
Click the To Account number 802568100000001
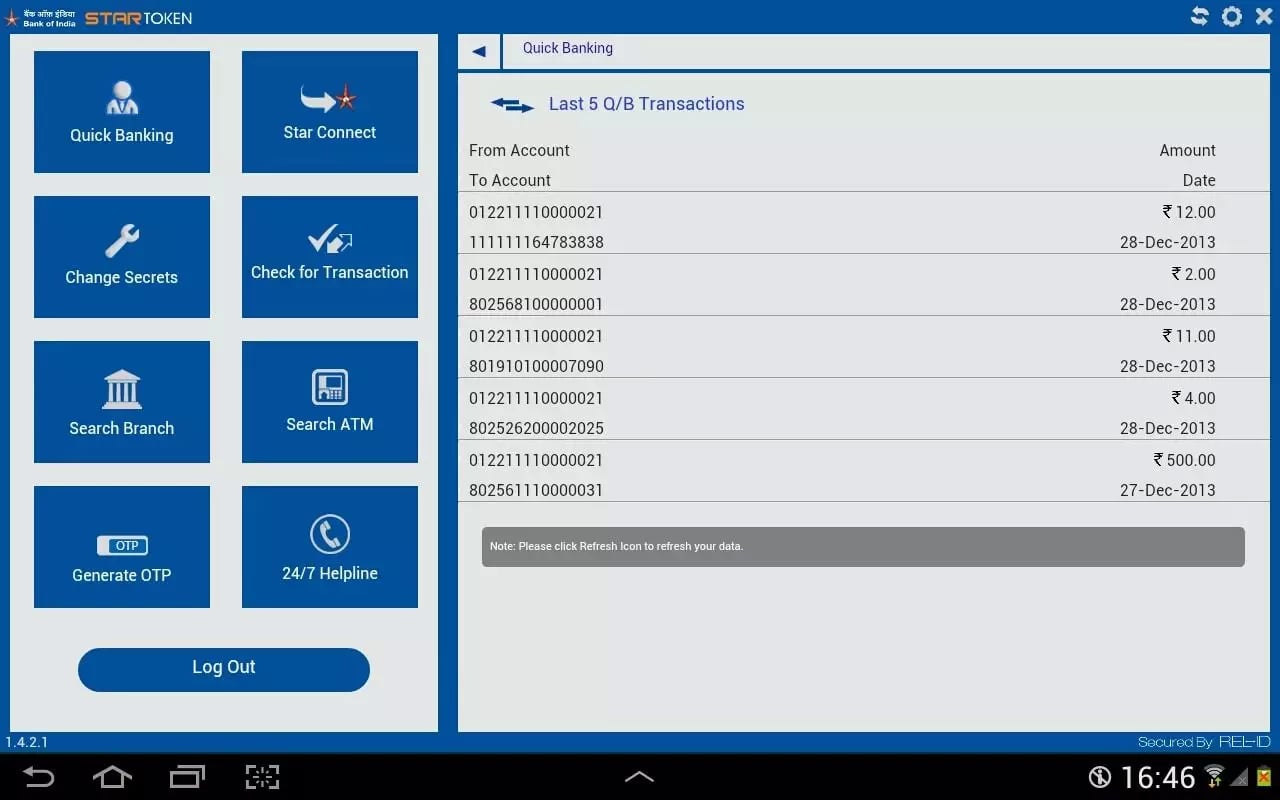536,304
